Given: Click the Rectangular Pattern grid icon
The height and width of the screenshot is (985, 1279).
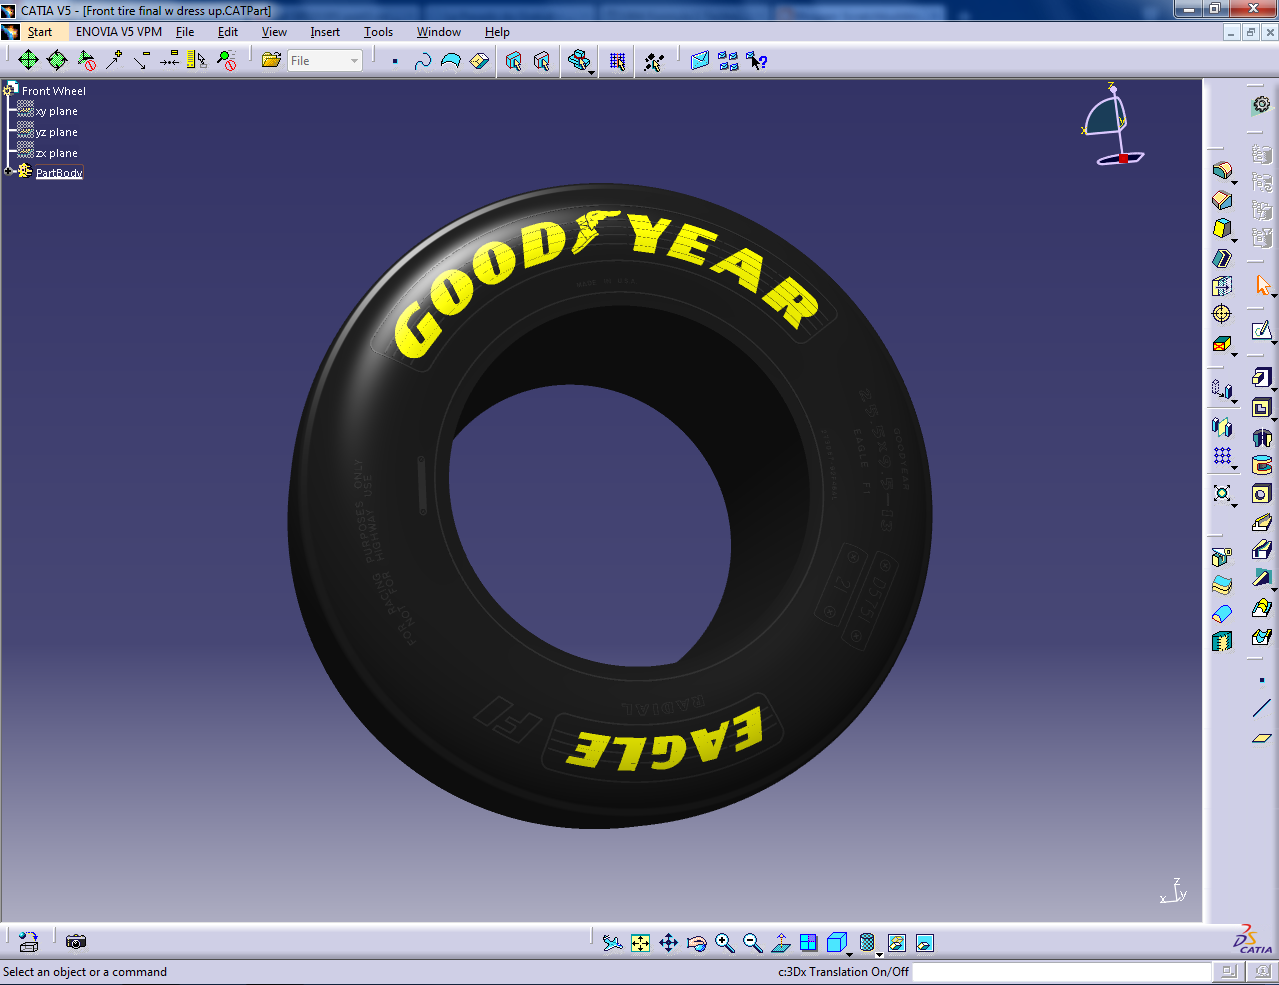Looking at the screenshot, I should pos(1222,456).
